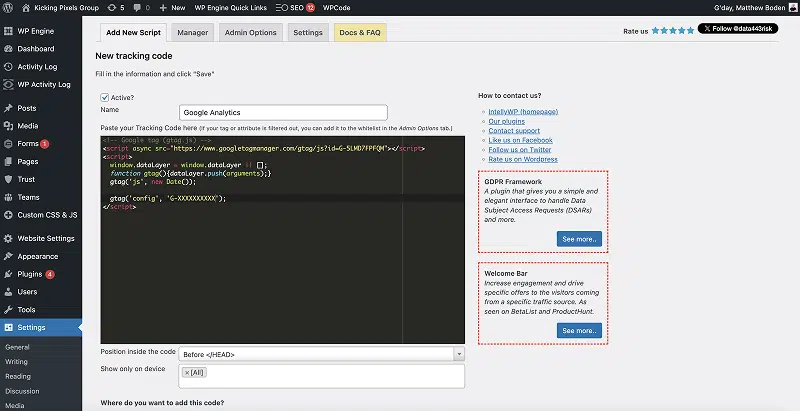Click the Website Settings gear icon
The image size is (800, 411).
pos(8,239)
